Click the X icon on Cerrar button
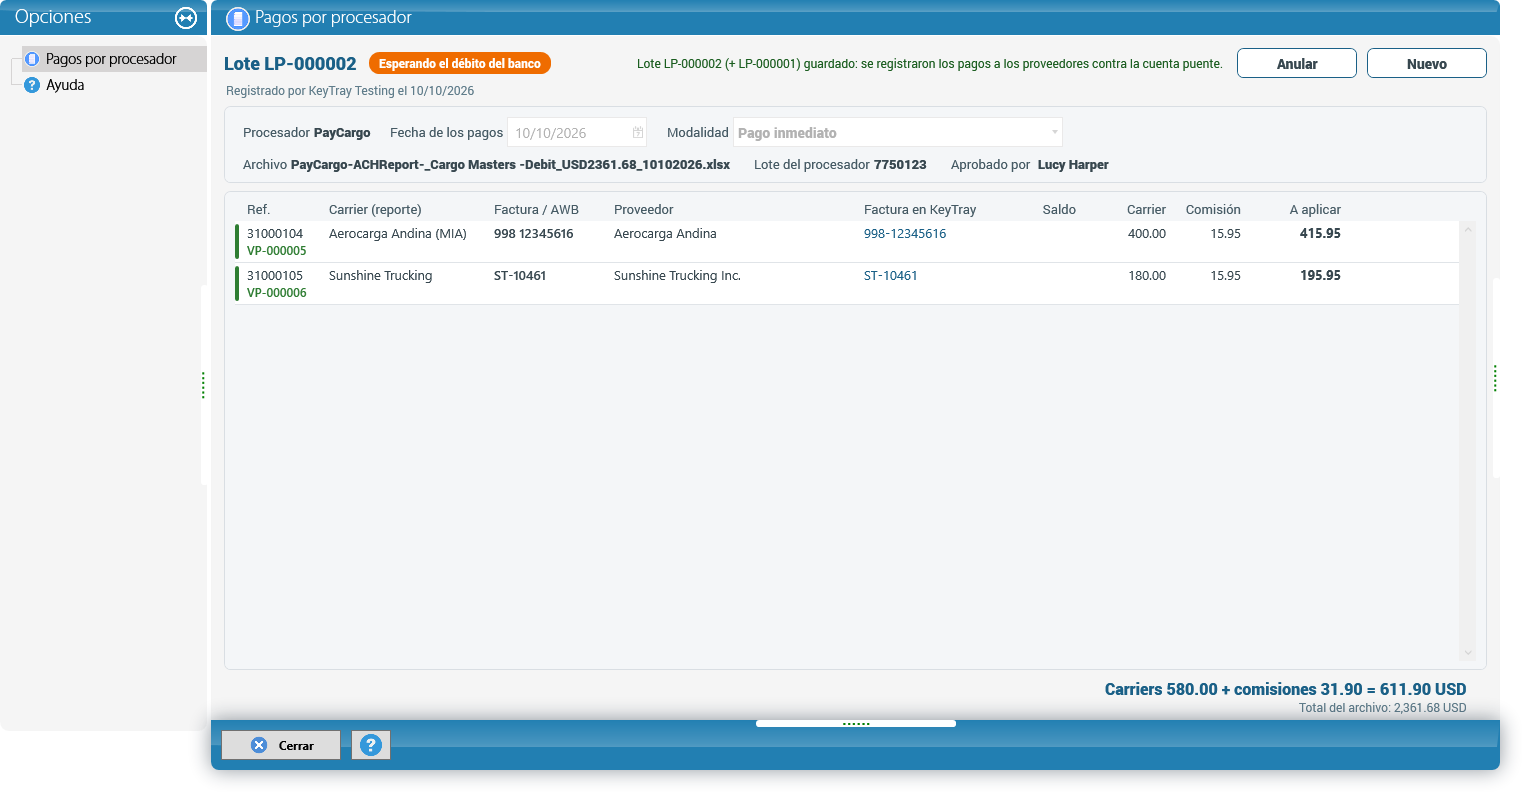 click(259, 745)
